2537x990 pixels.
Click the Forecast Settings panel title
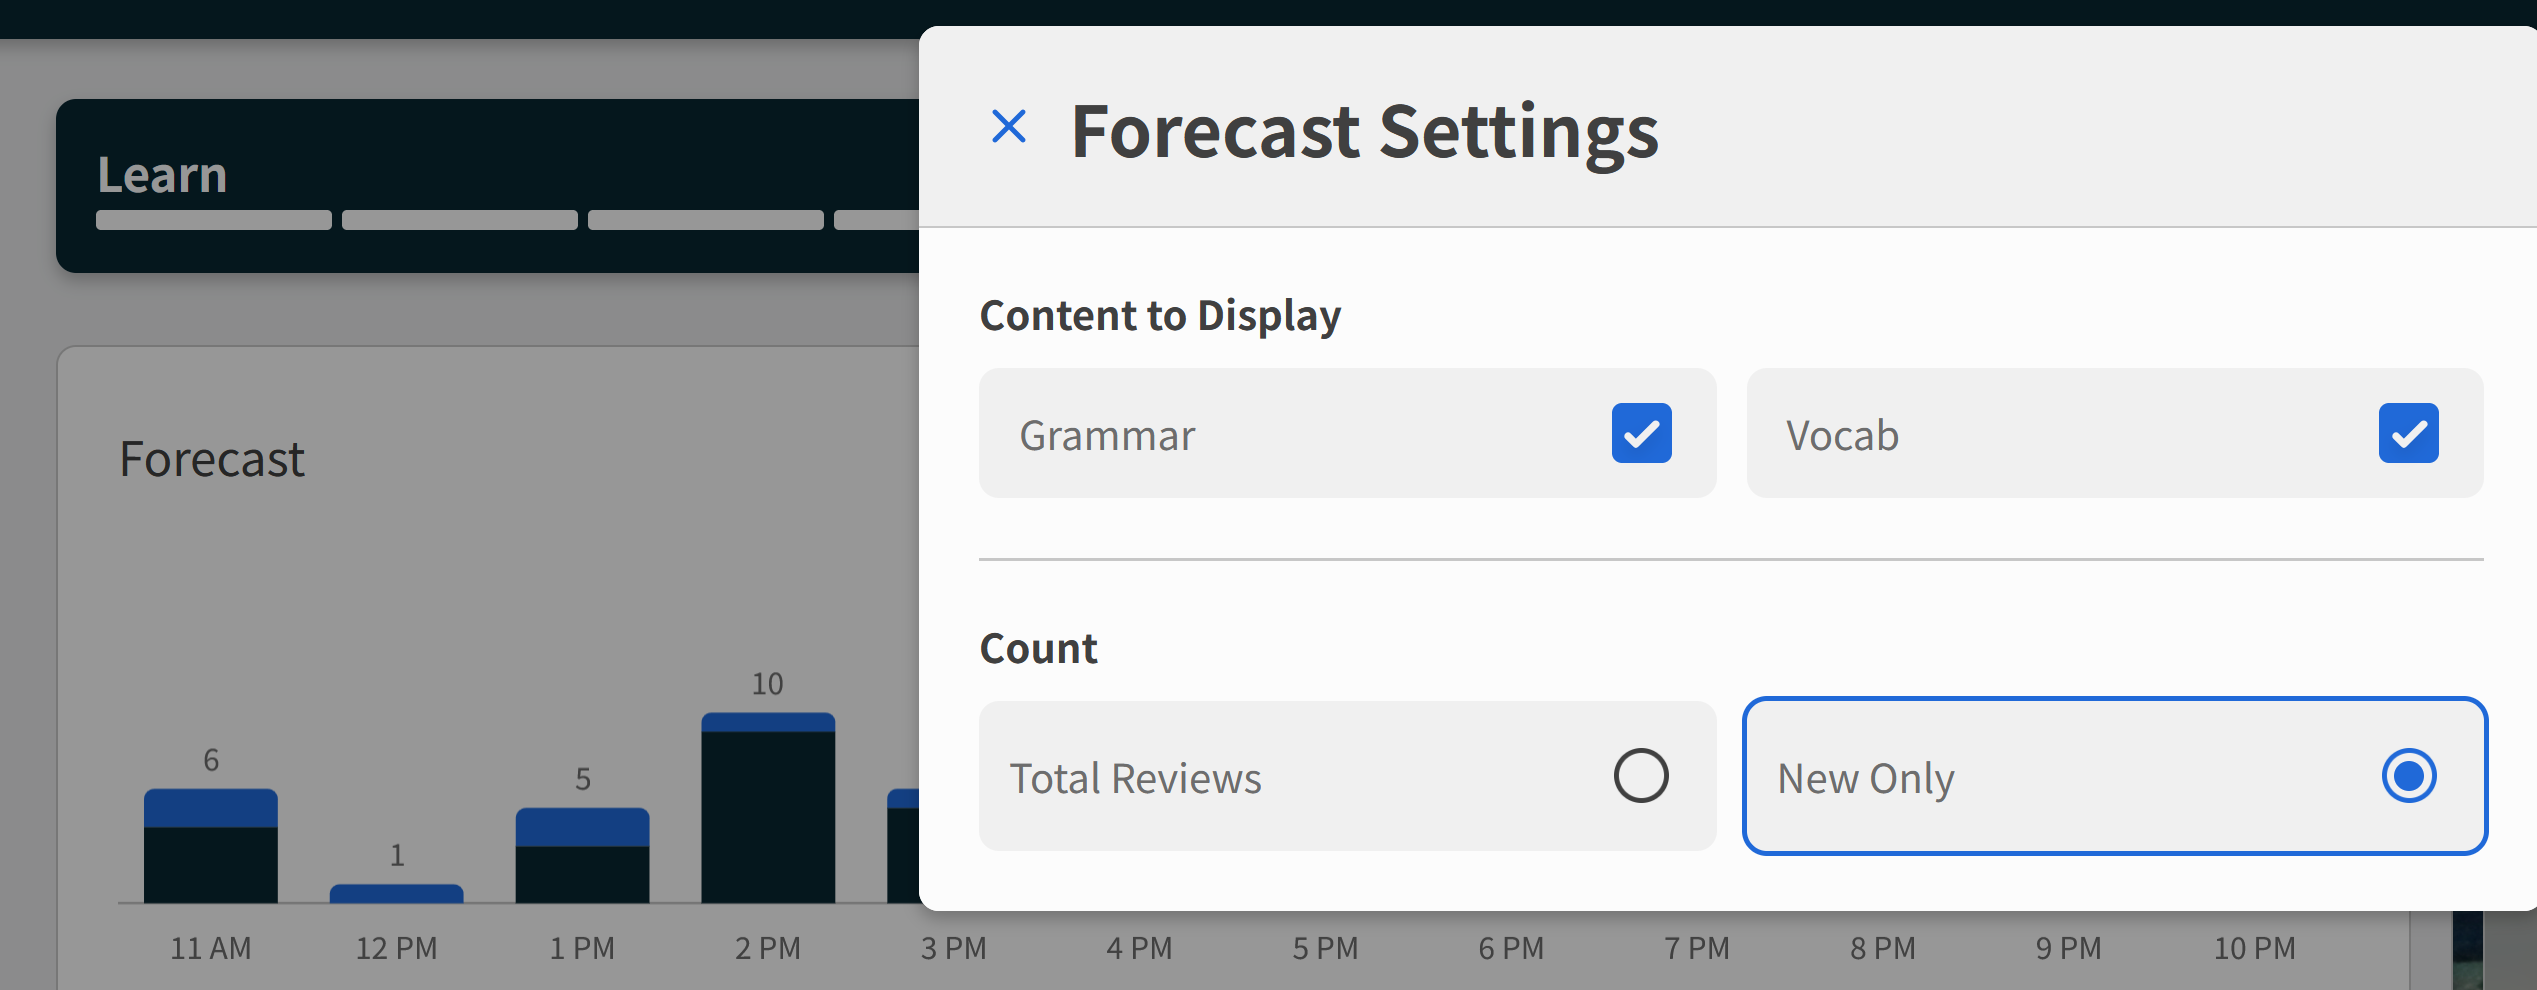point(1364,132)
